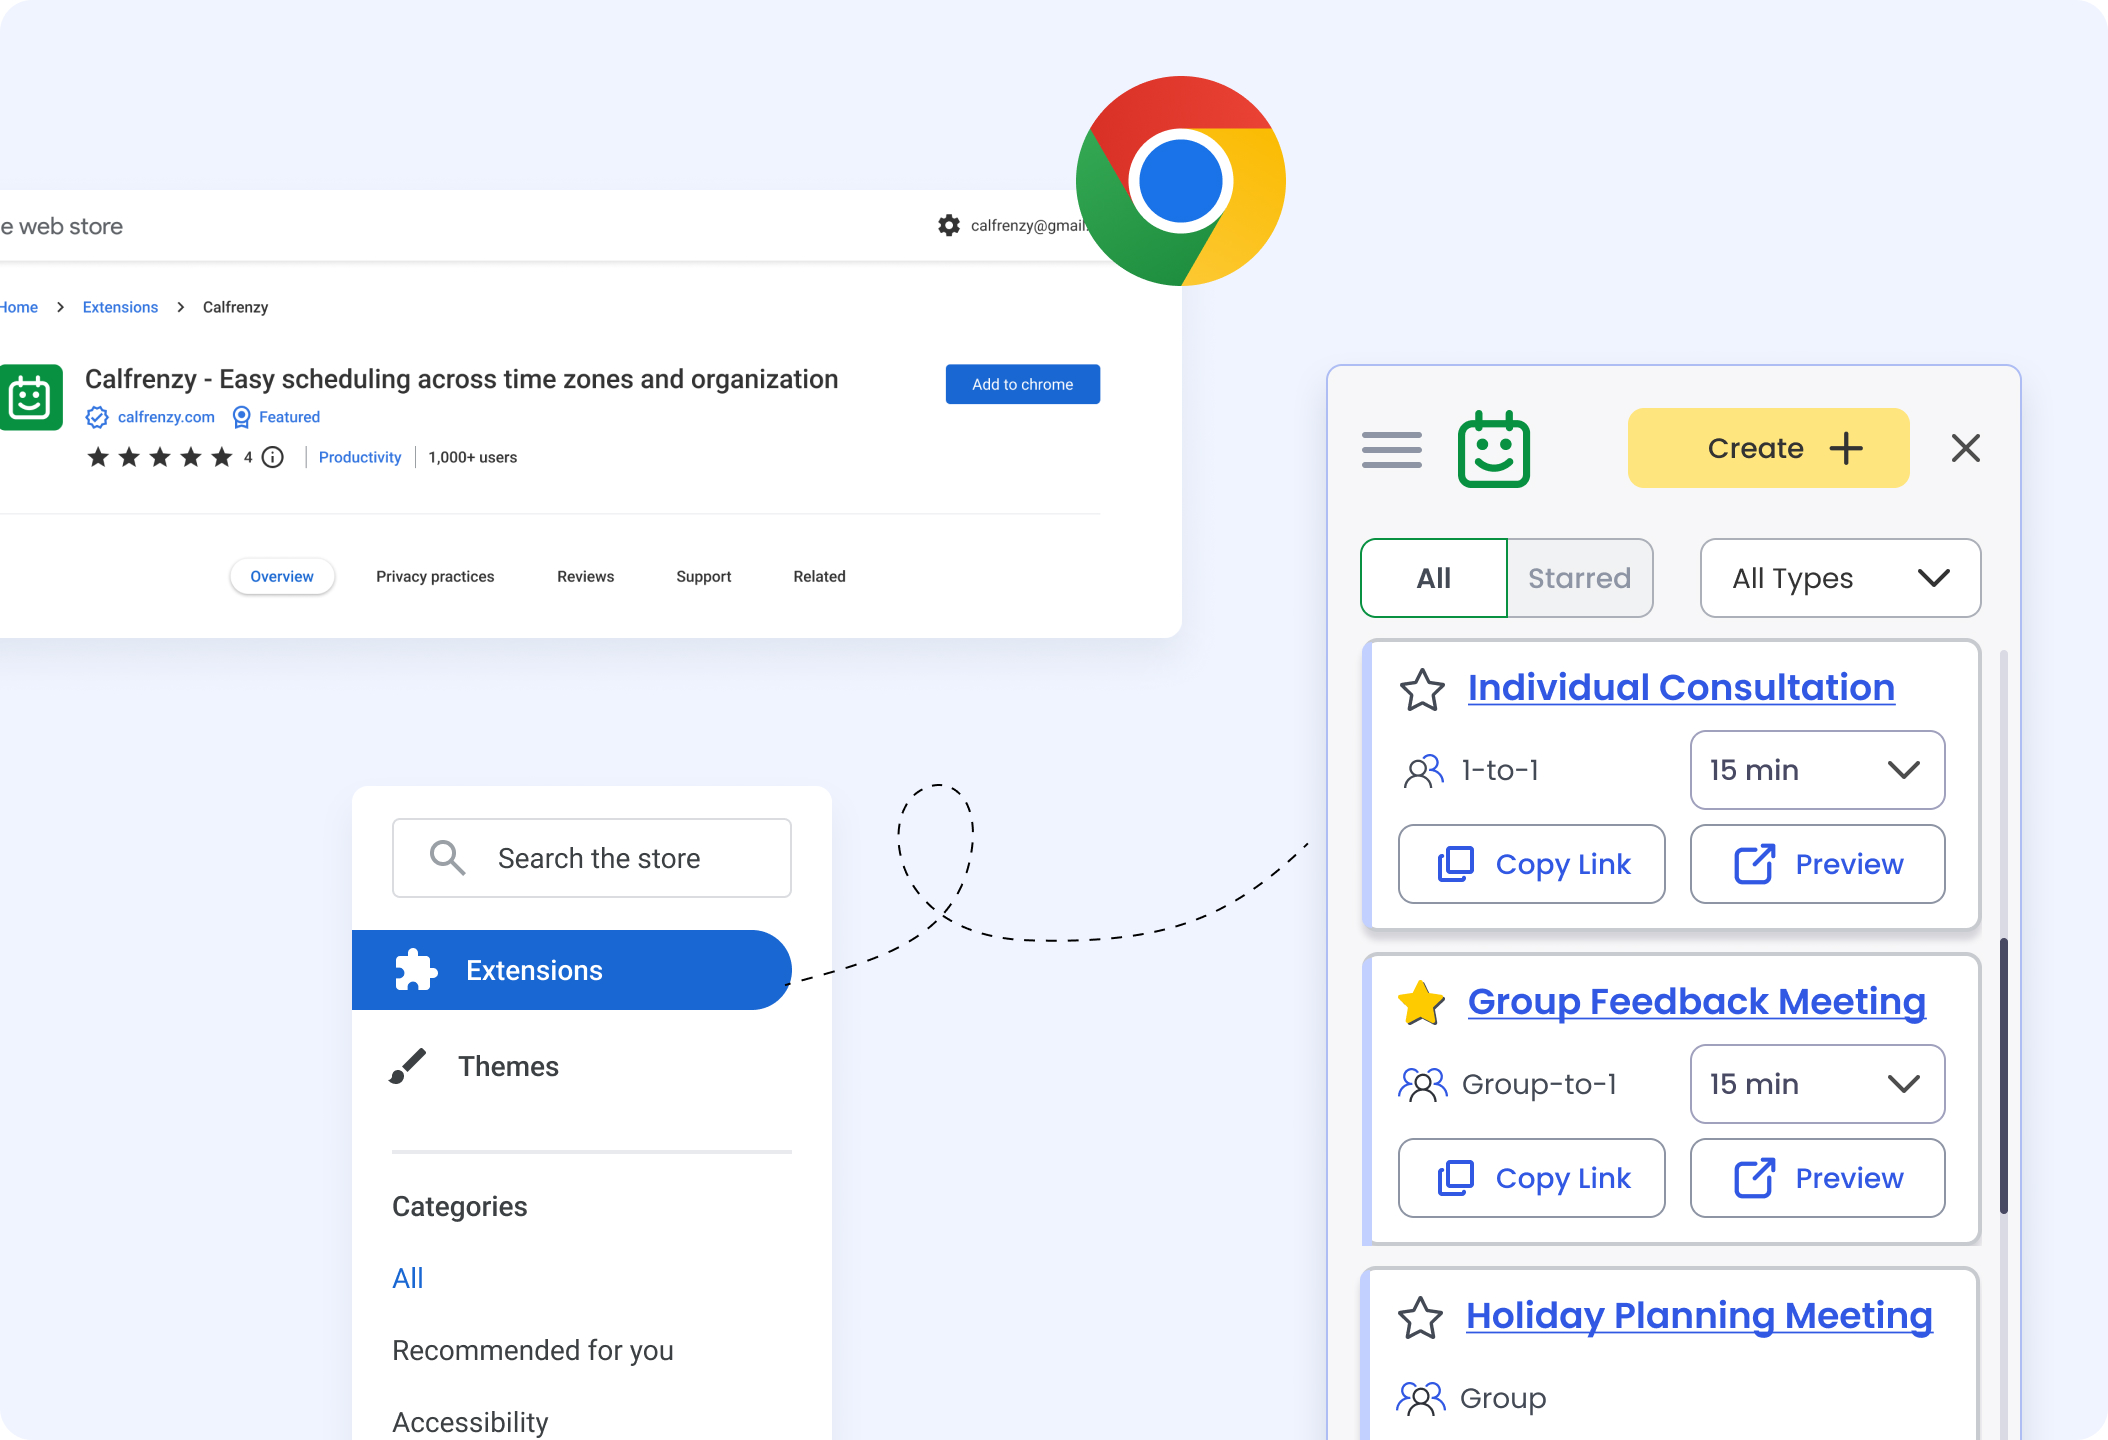This screenshot has width=2108, height=1440.
Task: Preview the Individual Consultation meeting
Action: 1817,864
